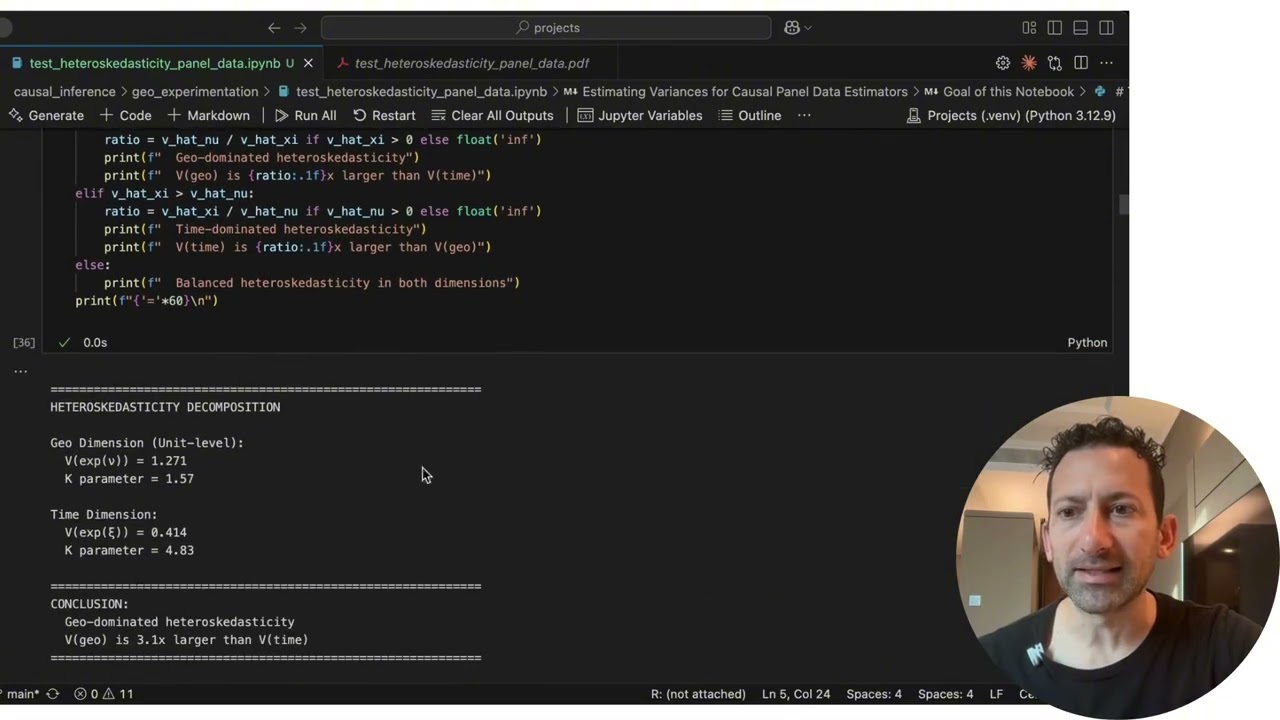
Task: Clear All Outputs in the notebook
Action: [x=491, y=115]
